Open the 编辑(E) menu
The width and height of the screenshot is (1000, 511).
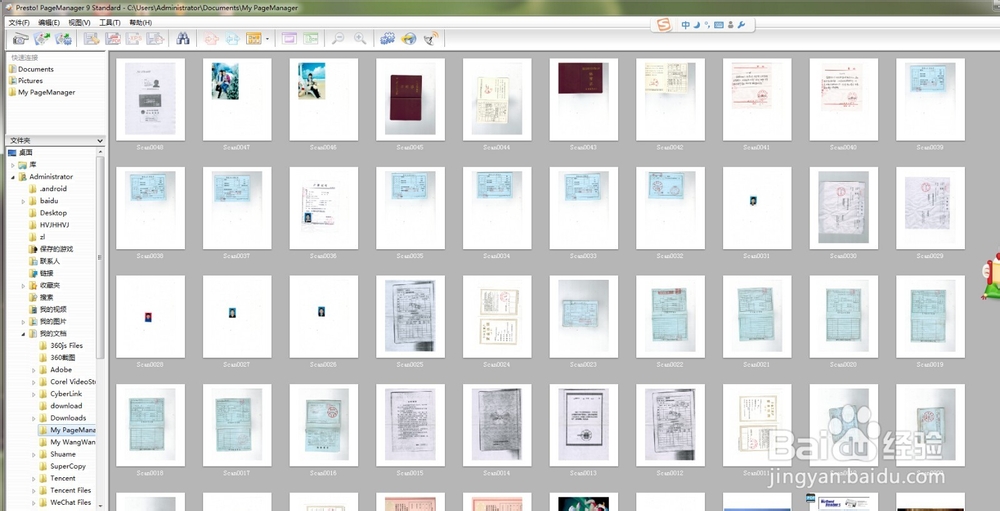pos(49,22)
